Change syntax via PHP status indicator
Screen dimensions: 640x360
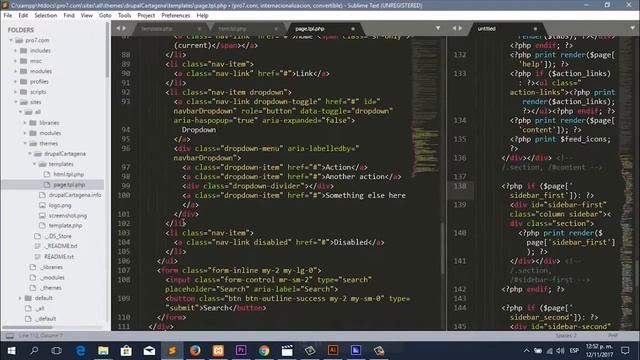613,336
